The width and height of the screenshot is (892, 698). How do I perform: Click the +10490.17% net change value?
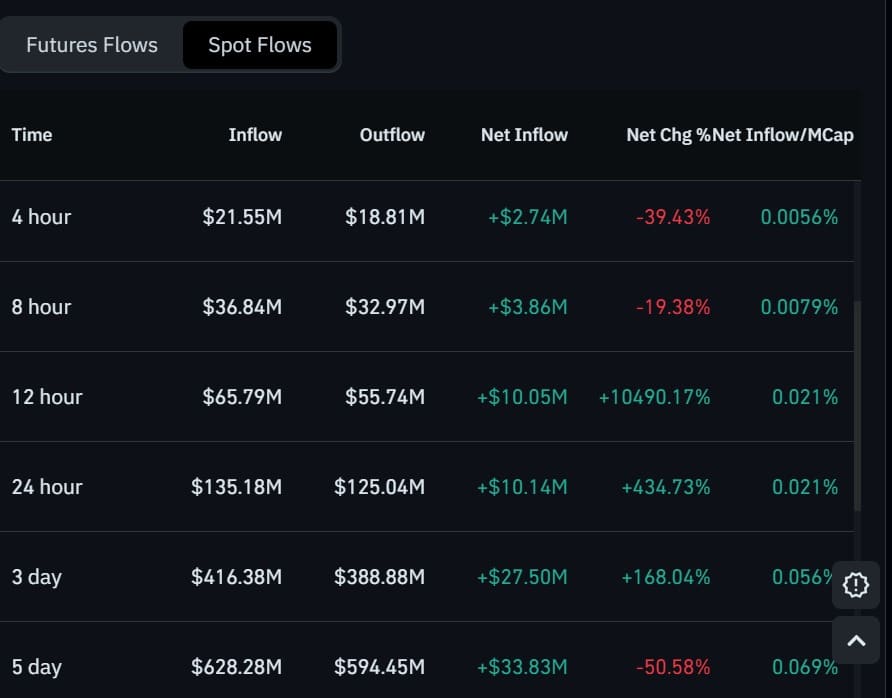pos(654,397)
